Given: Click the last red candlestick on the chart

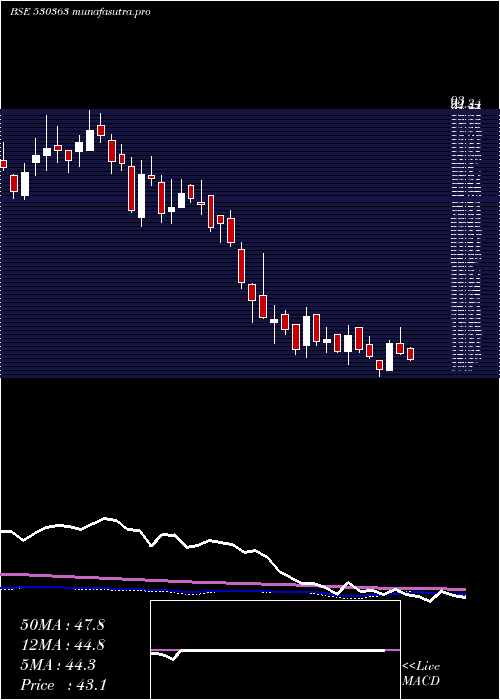Looking at the screenshot, I should [411, 354].
